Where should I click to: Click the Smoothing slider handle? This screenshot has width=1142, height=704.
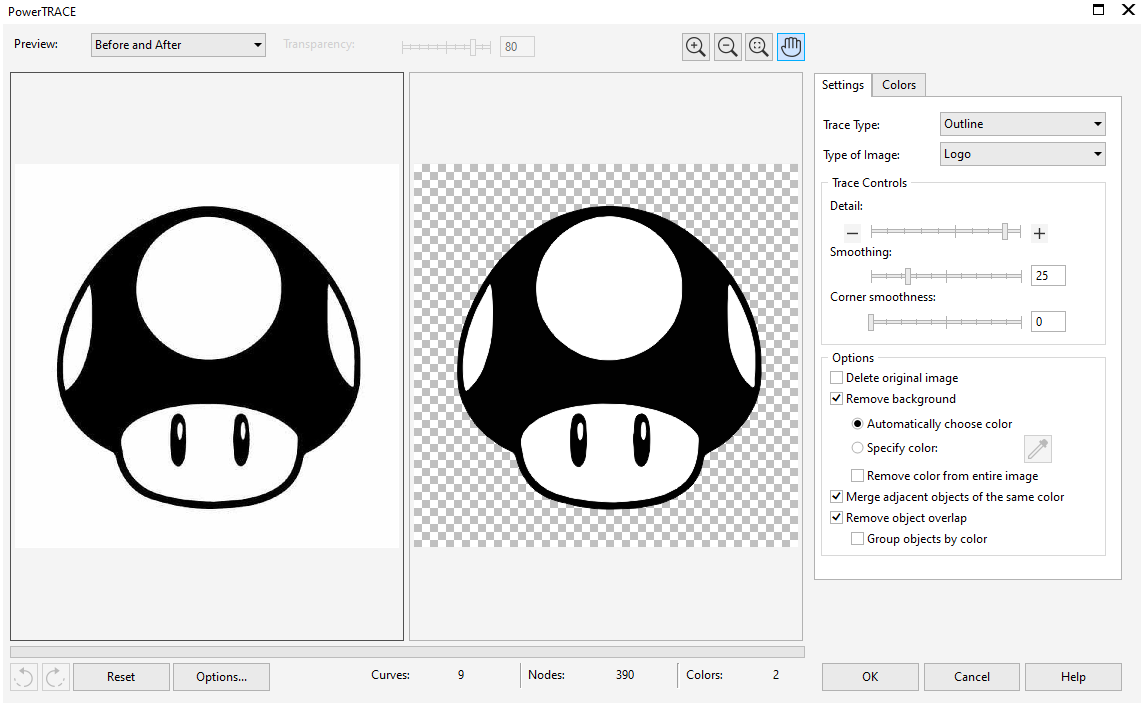[907, 276]
